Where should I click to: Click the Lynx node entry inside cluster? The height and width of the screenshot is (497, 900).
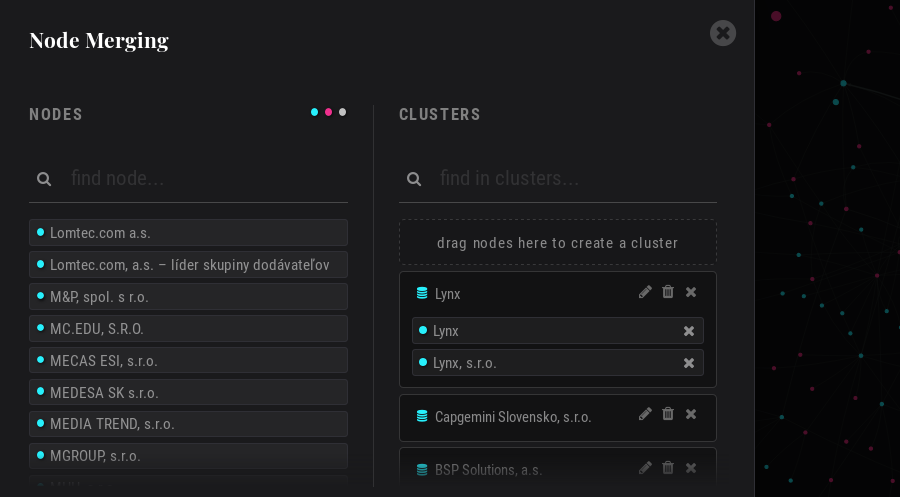tap(558, 331)
